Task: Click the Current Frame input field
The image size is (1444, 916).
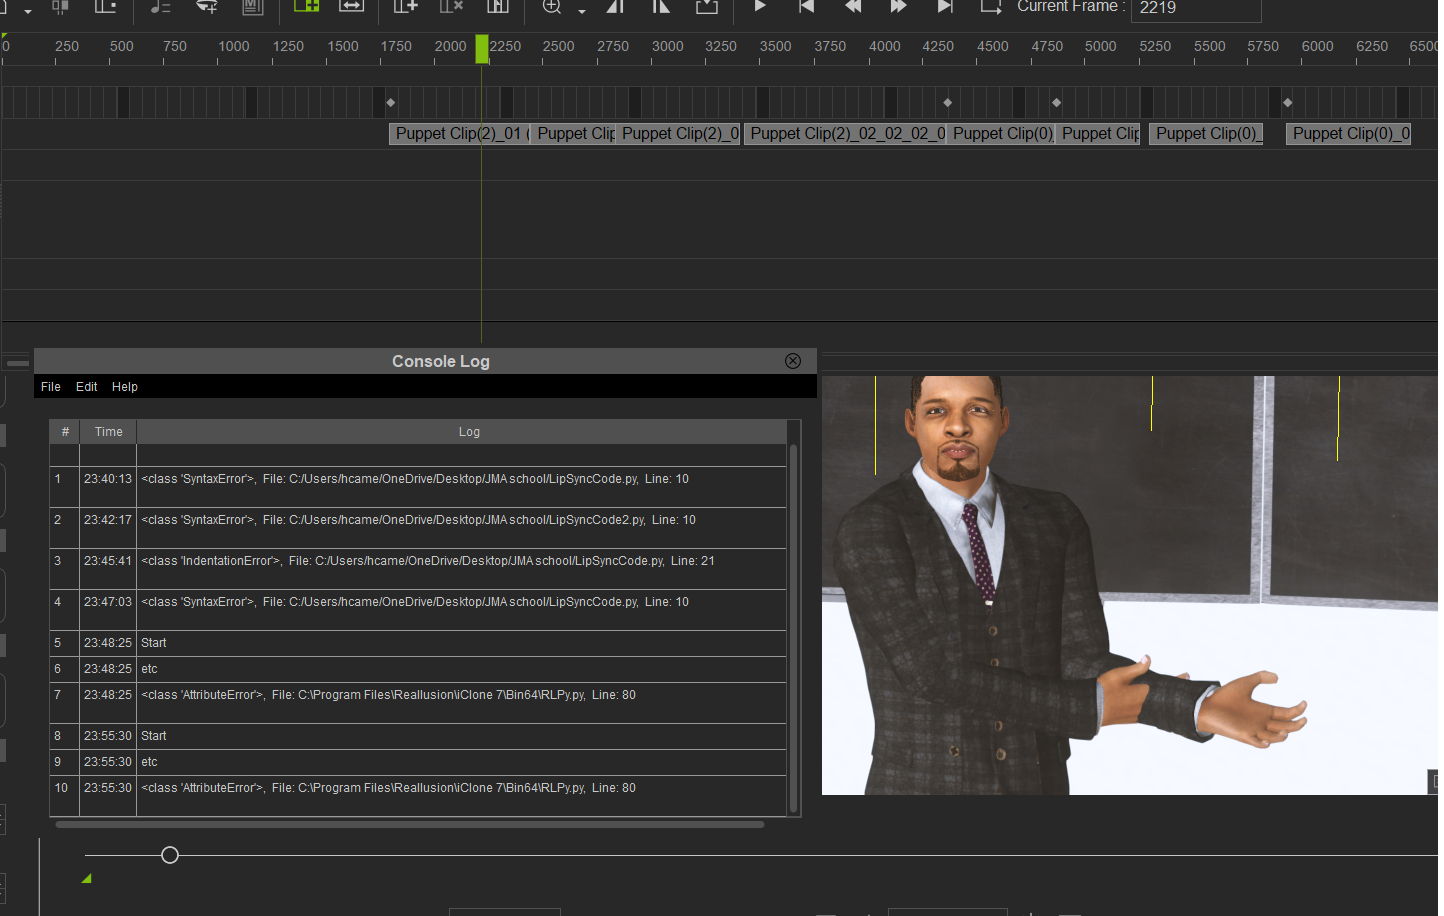Action: point(1196,8)
